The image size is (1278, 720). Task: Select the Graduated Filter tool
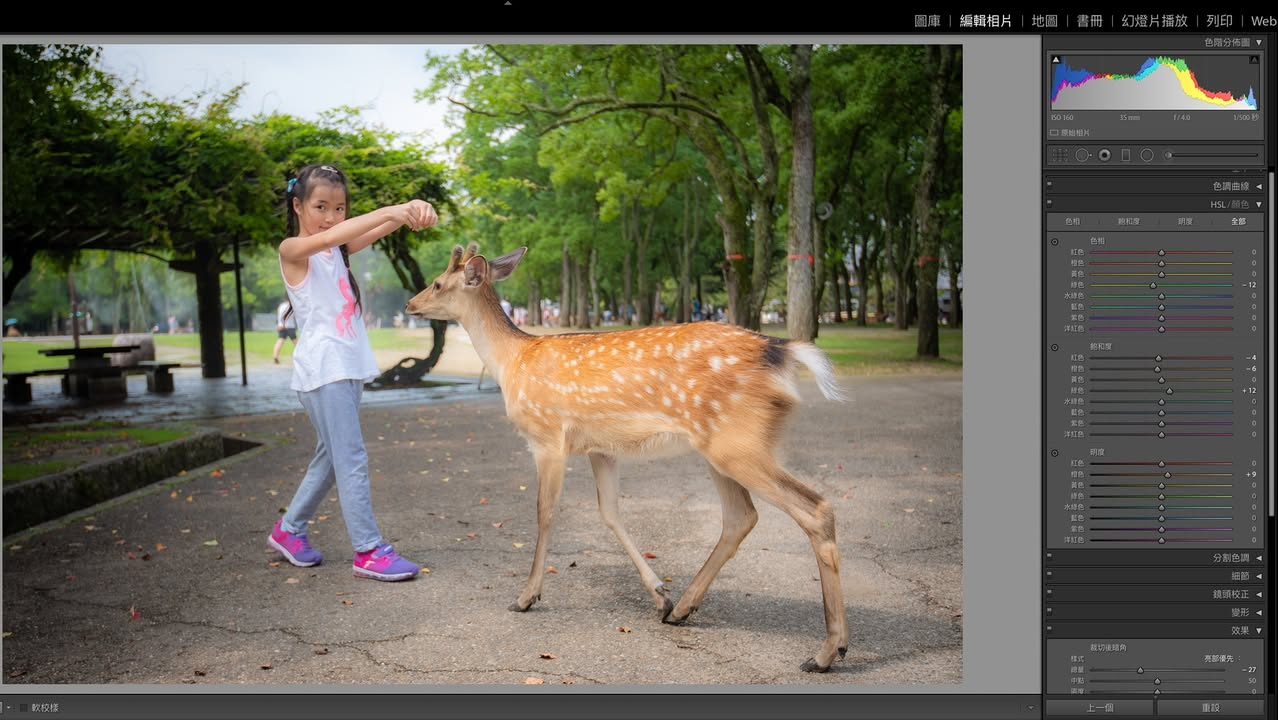(1125, 155)
